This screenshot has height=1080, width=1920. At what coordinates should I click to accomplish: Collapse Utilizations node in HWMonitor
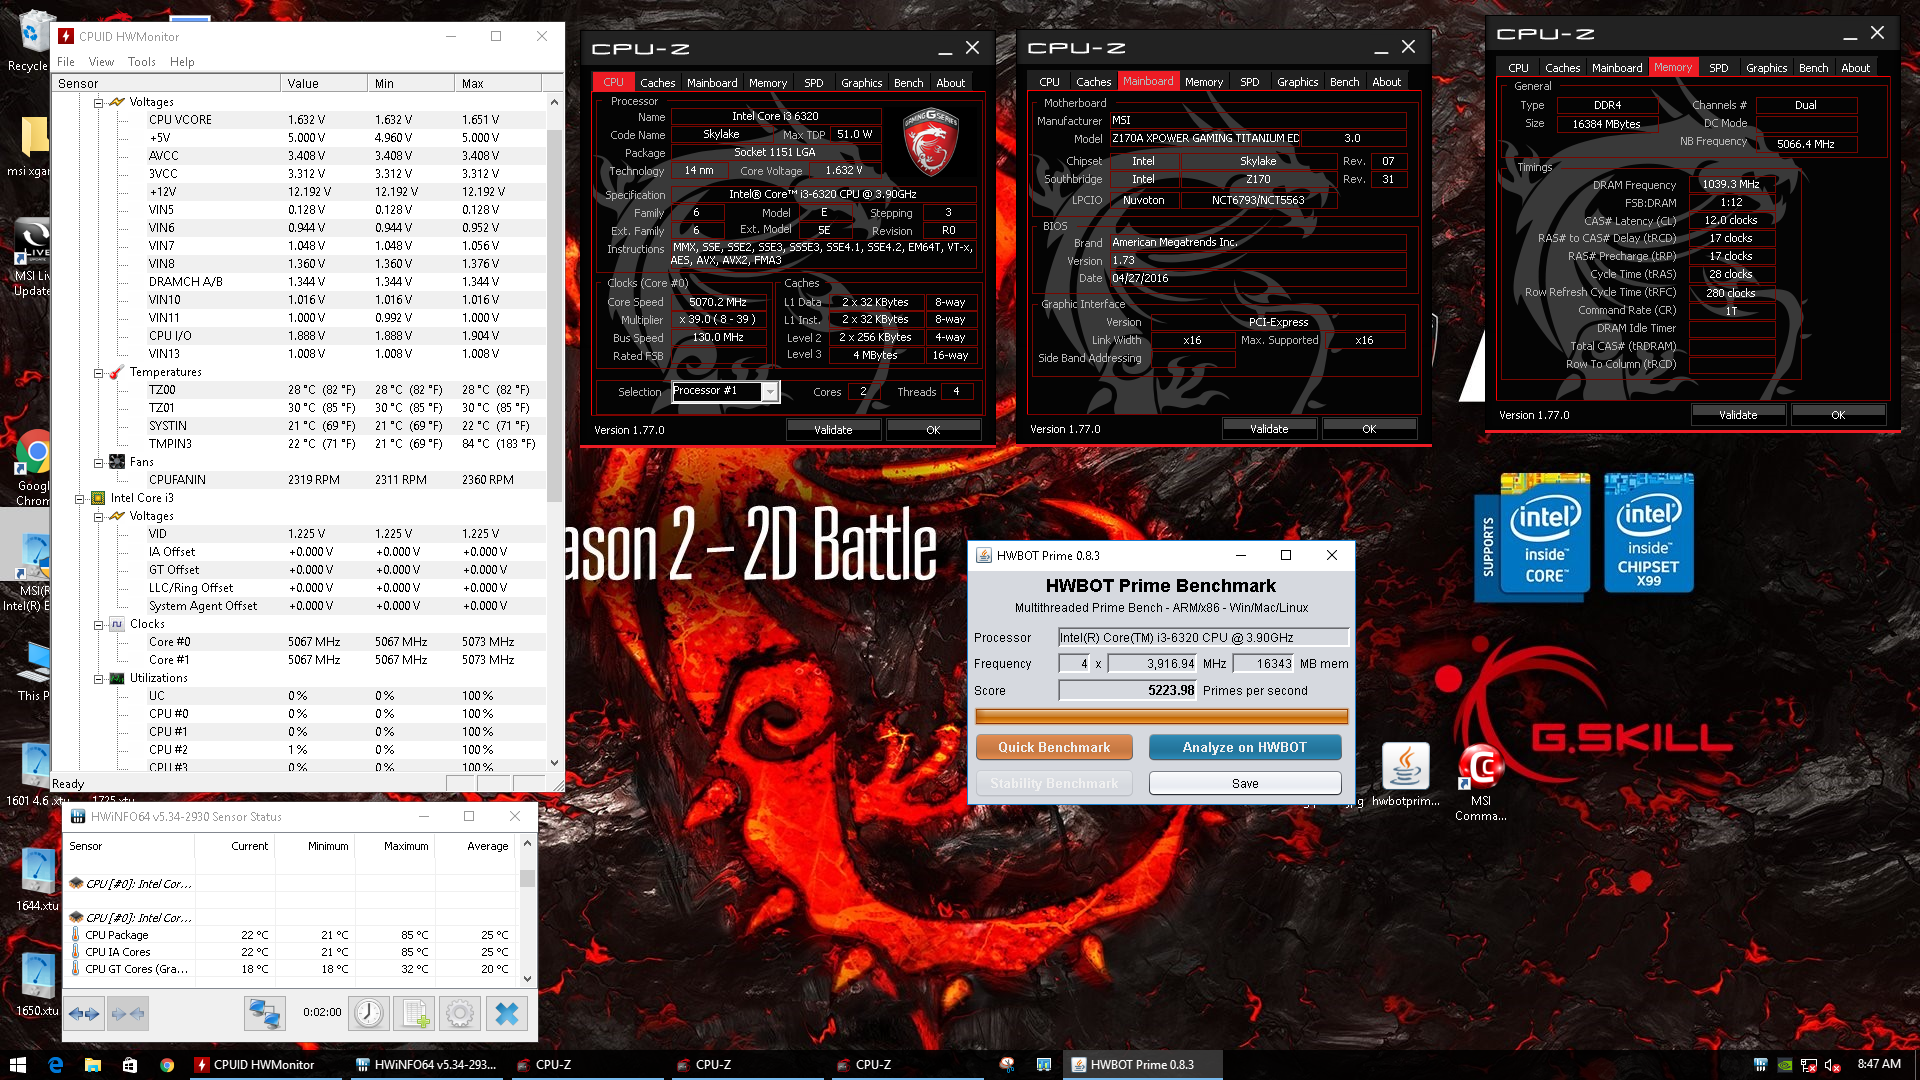coord(99,679)
